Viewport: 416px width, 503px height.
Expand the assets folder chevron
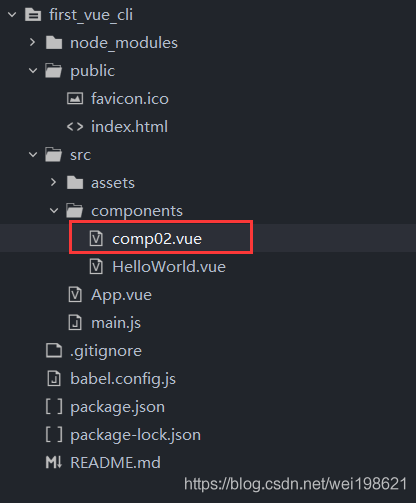point(53,182)
